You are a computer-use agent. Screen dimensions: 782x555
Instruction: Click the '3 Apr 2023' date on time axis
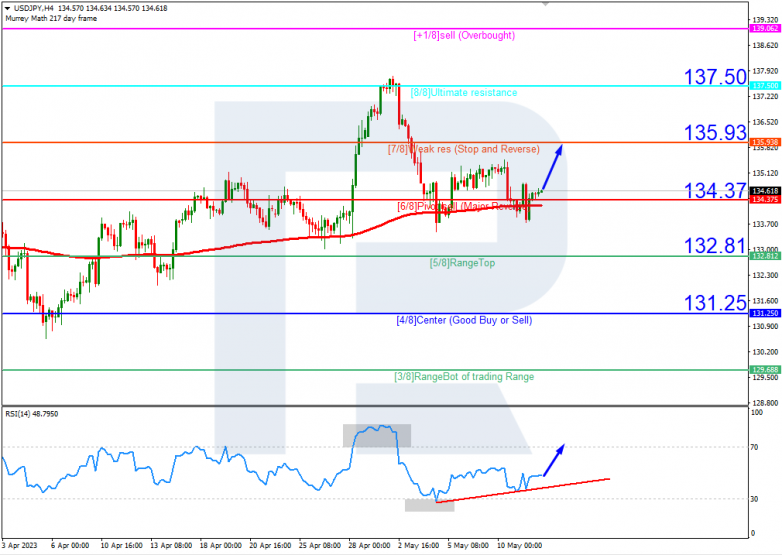click(19, 546)
